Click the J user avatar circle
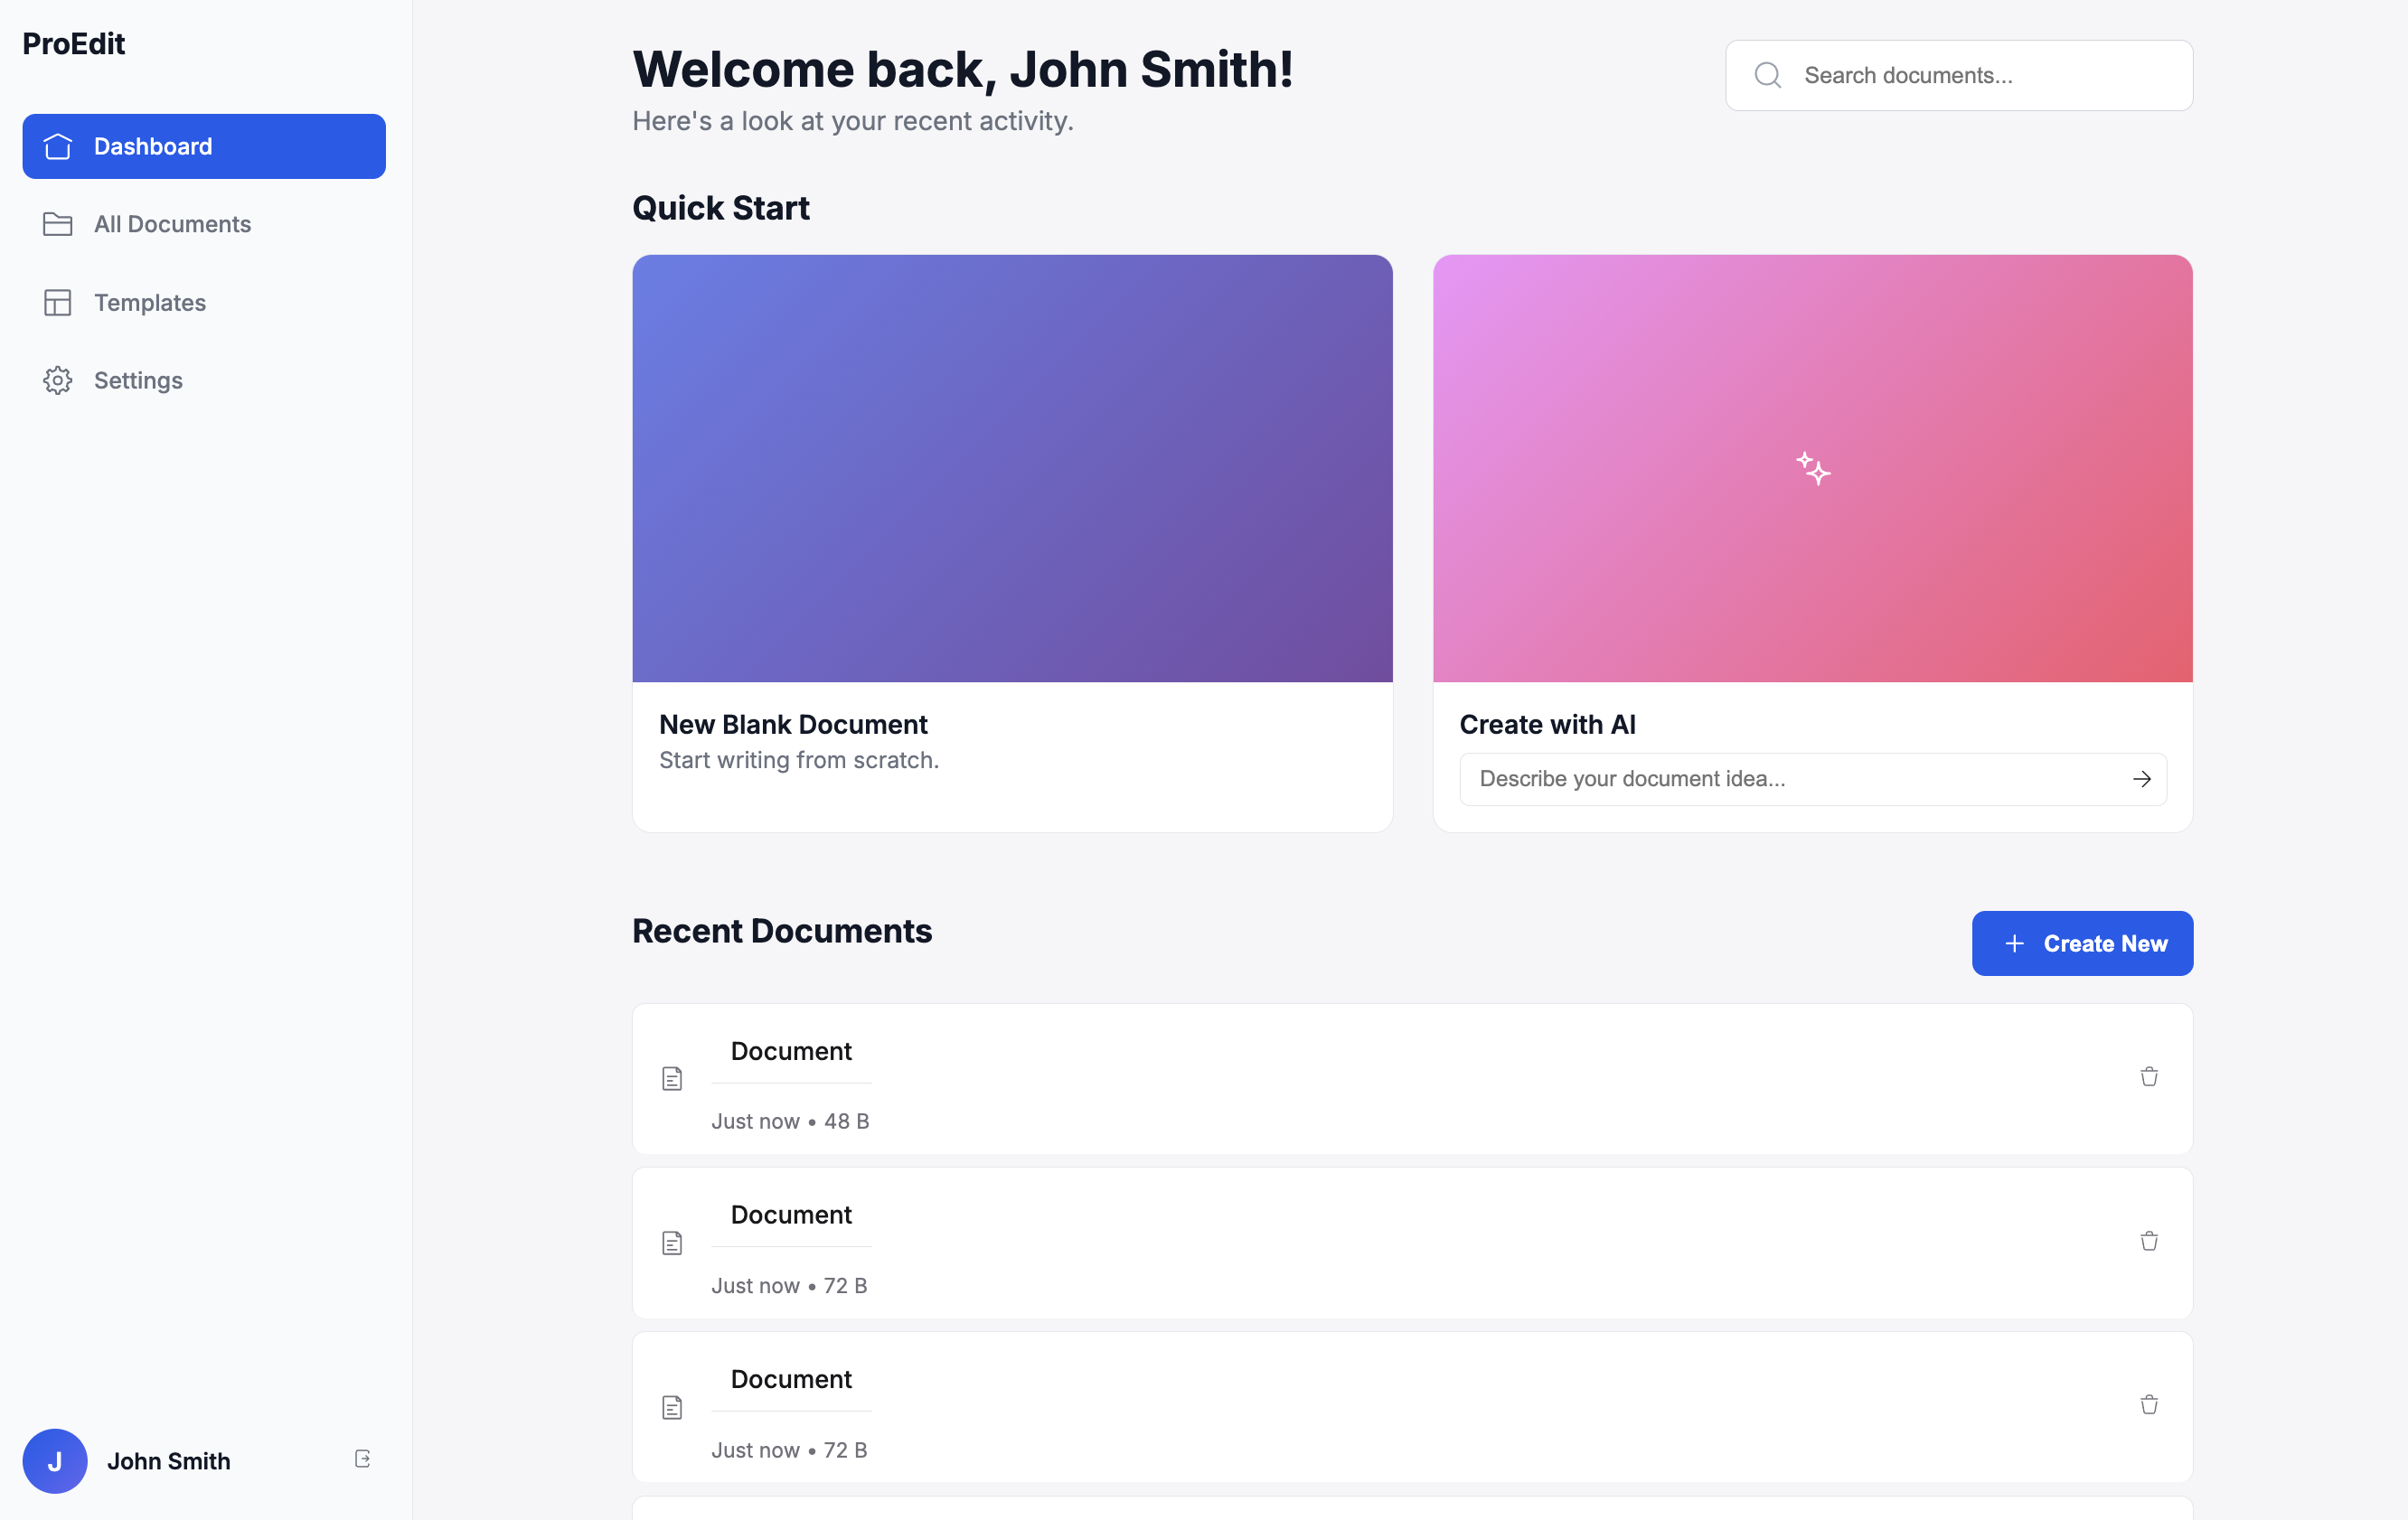 pyautogui.click(x=55, y=1460)
